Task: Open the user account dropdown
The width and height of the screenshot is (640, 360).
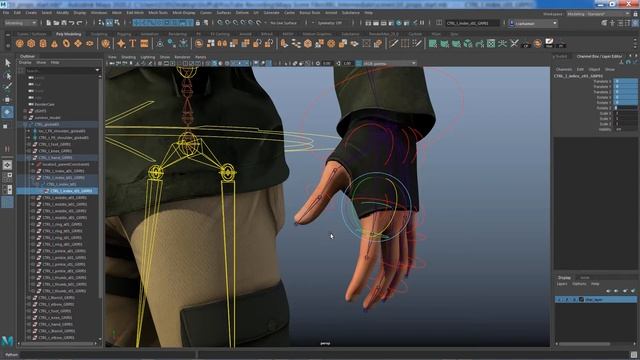Action: pos(533,23)
